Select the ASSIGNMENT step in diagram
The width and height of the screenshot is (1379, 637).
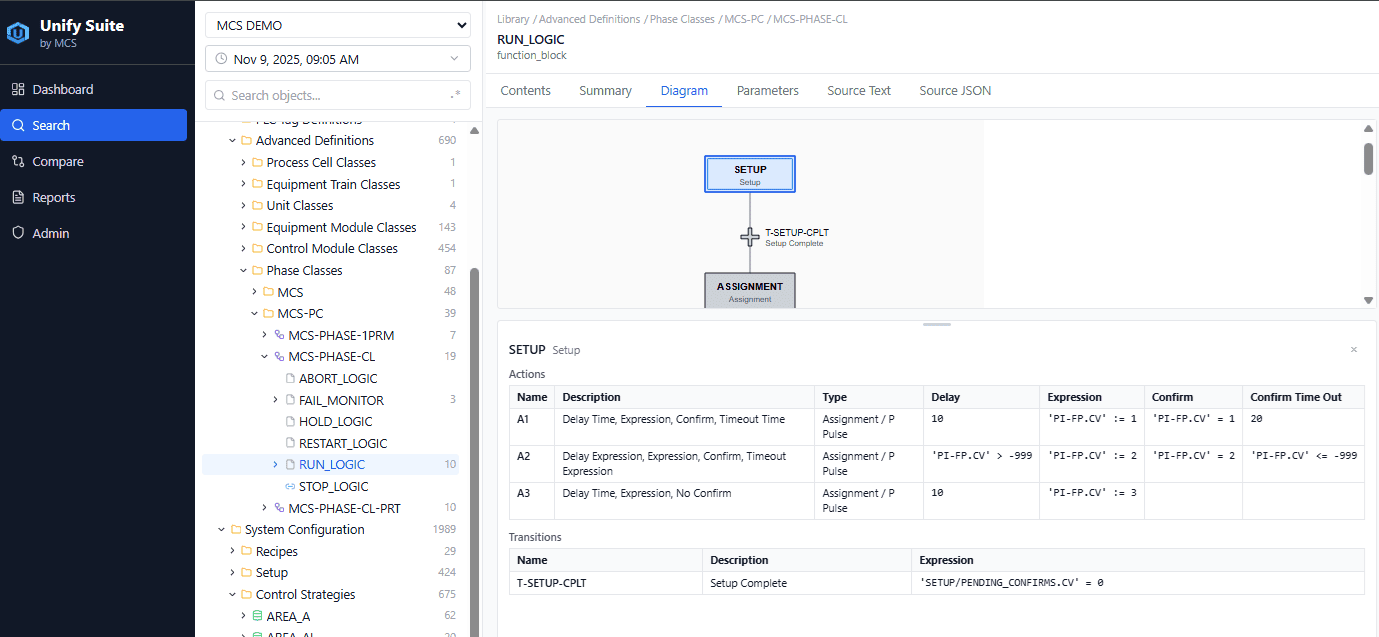[750, 290]
